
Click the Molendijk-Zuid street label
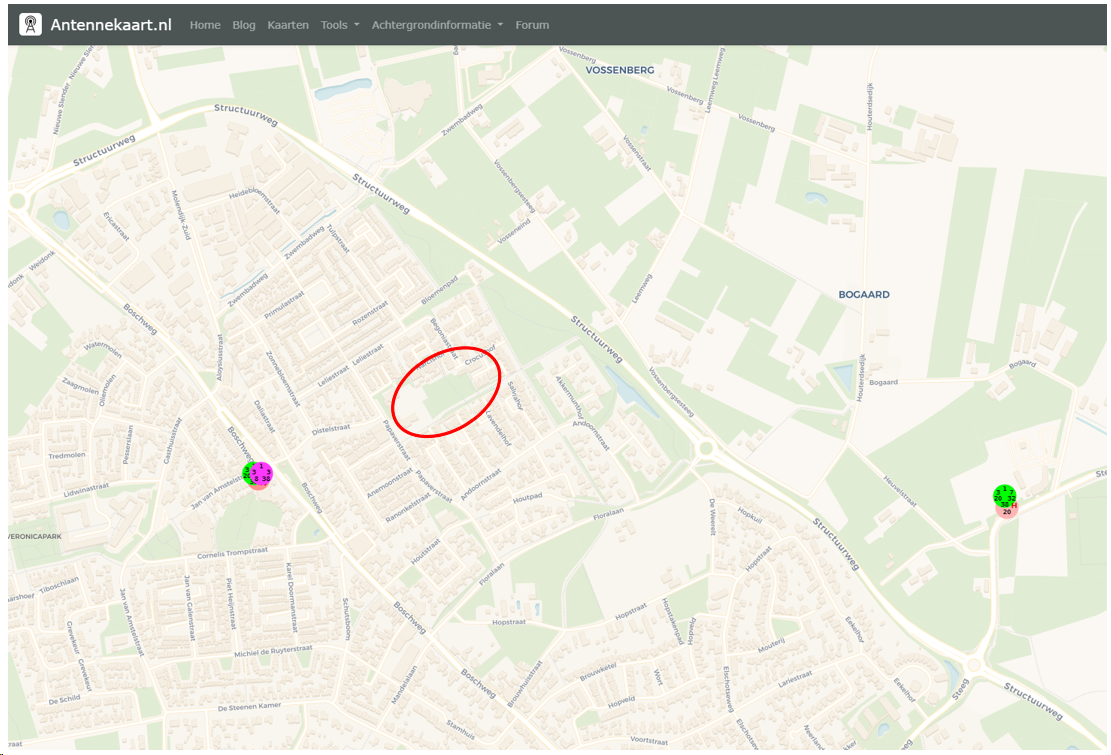(181, 215)
